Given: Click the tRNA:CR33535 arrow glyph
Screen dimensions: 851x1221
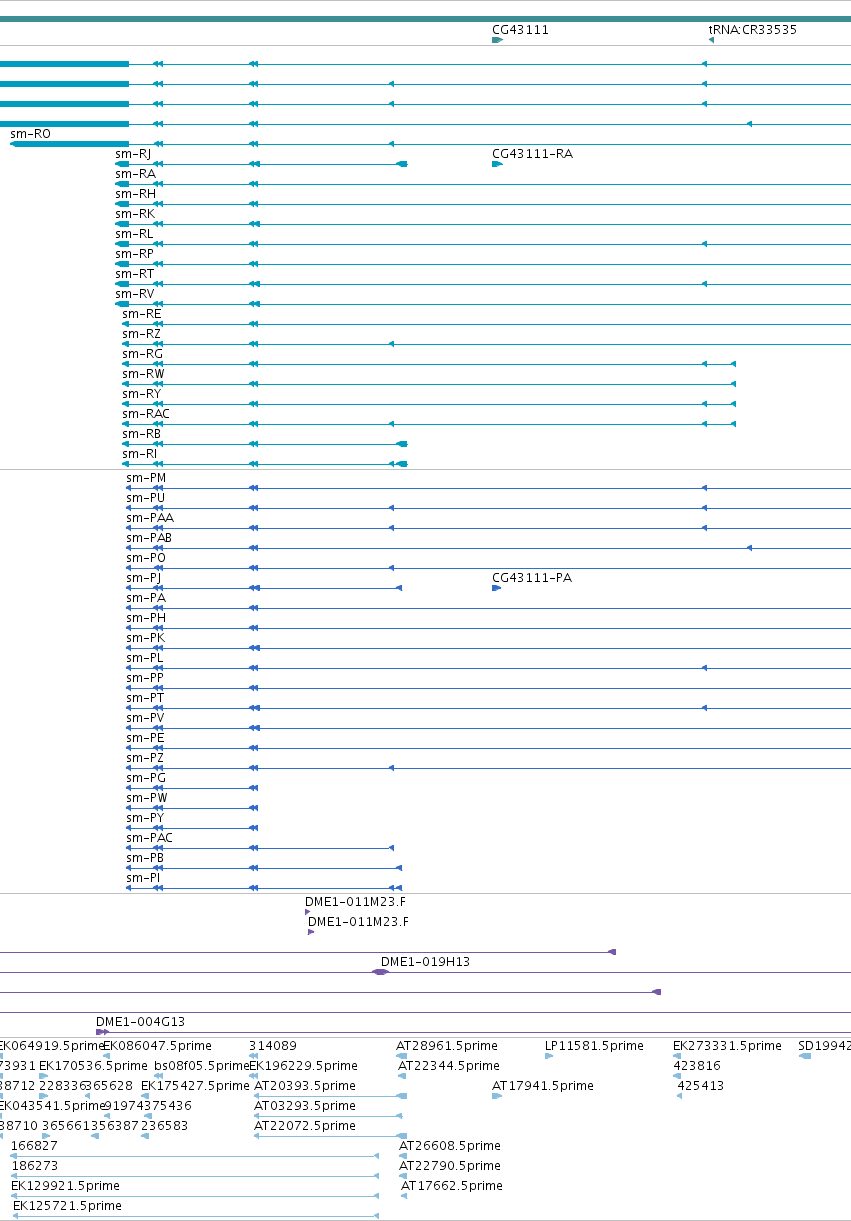Looking at the screenshot, I should pyautogui.click(x=711, y=40).
